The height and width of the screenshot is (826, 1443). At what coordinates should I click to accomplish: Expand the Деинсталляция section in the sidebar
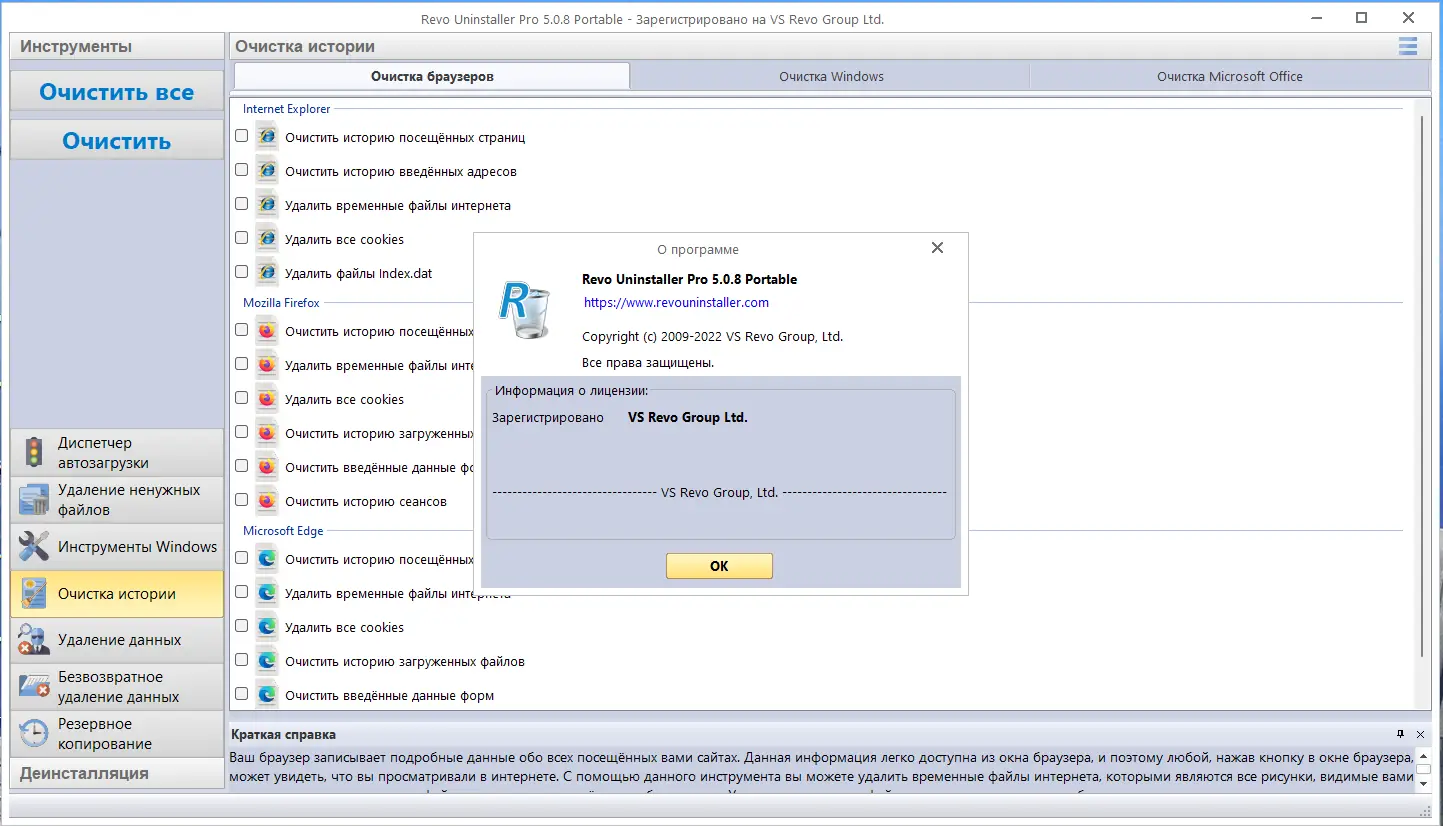tap(116, 773)
